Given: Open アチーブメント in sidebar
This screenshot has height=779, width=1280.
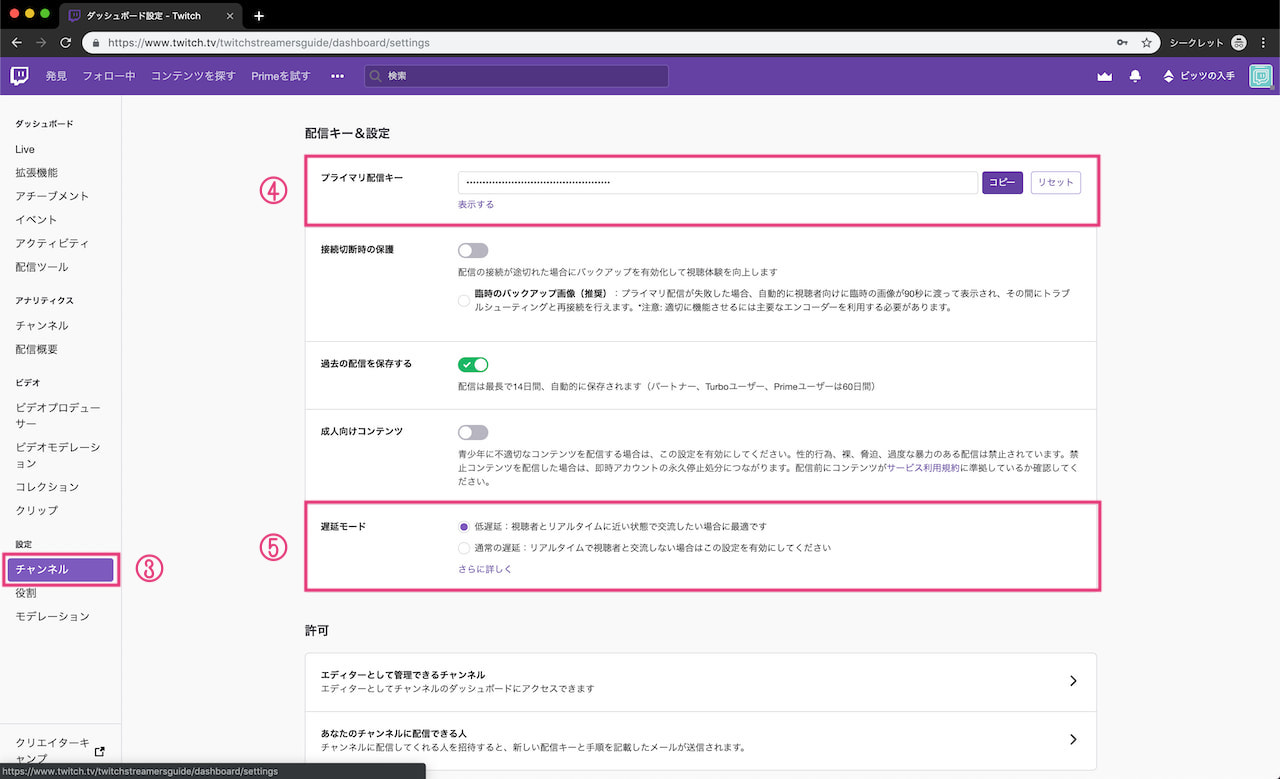Looking at the screenshot, I should (52, 196).
